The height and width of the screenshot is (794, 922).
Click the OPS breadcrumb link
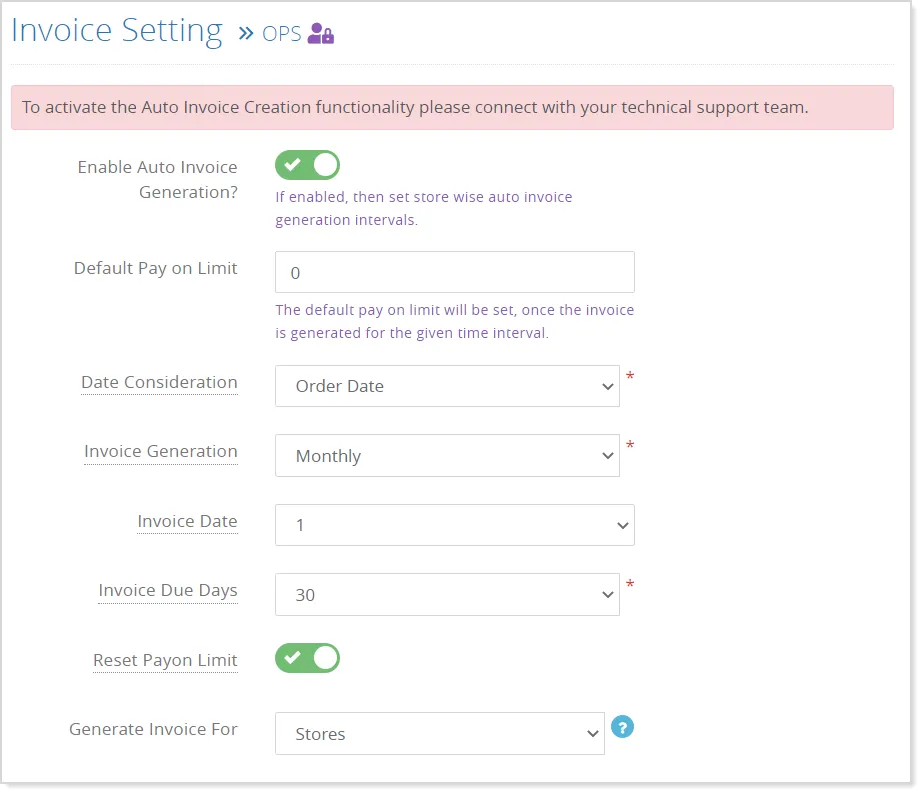(281, 33)
